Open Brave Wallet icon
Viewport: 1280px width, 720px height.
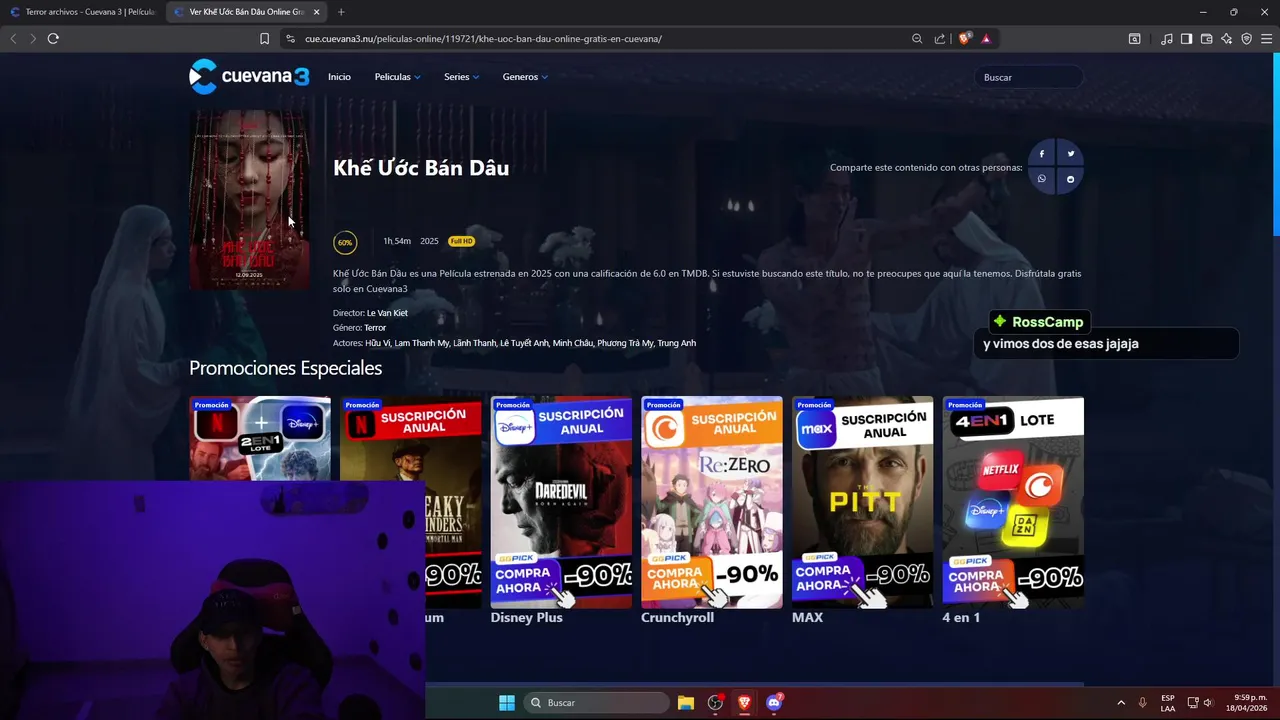point(1206,39)
